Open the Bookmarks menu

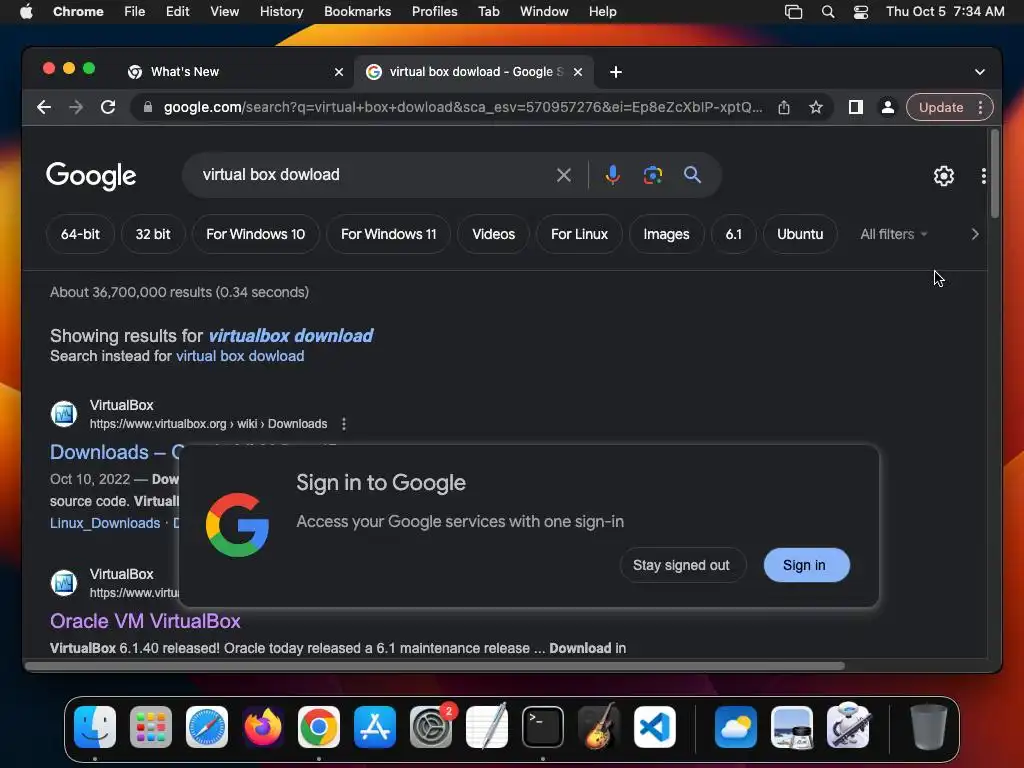tap(357, 12)
